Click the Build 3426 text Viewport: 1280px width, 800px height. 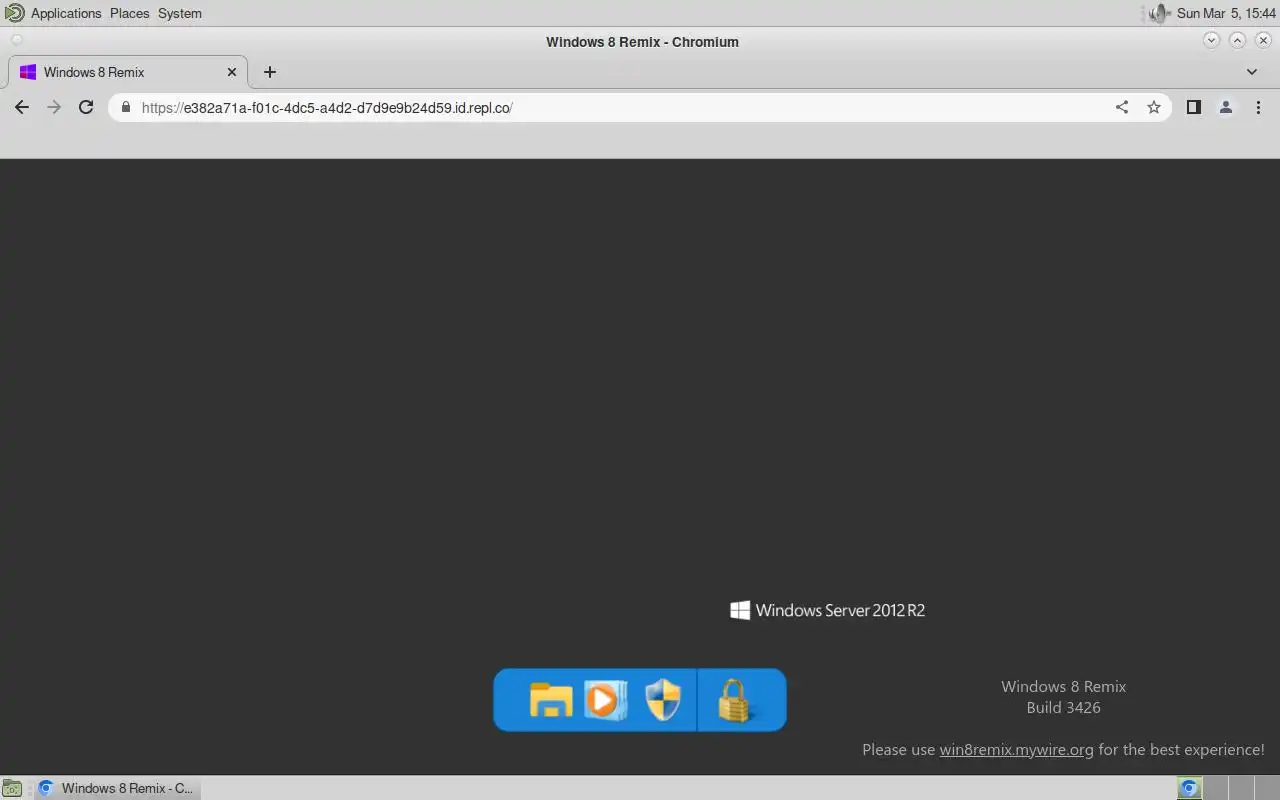[1063, 707]
